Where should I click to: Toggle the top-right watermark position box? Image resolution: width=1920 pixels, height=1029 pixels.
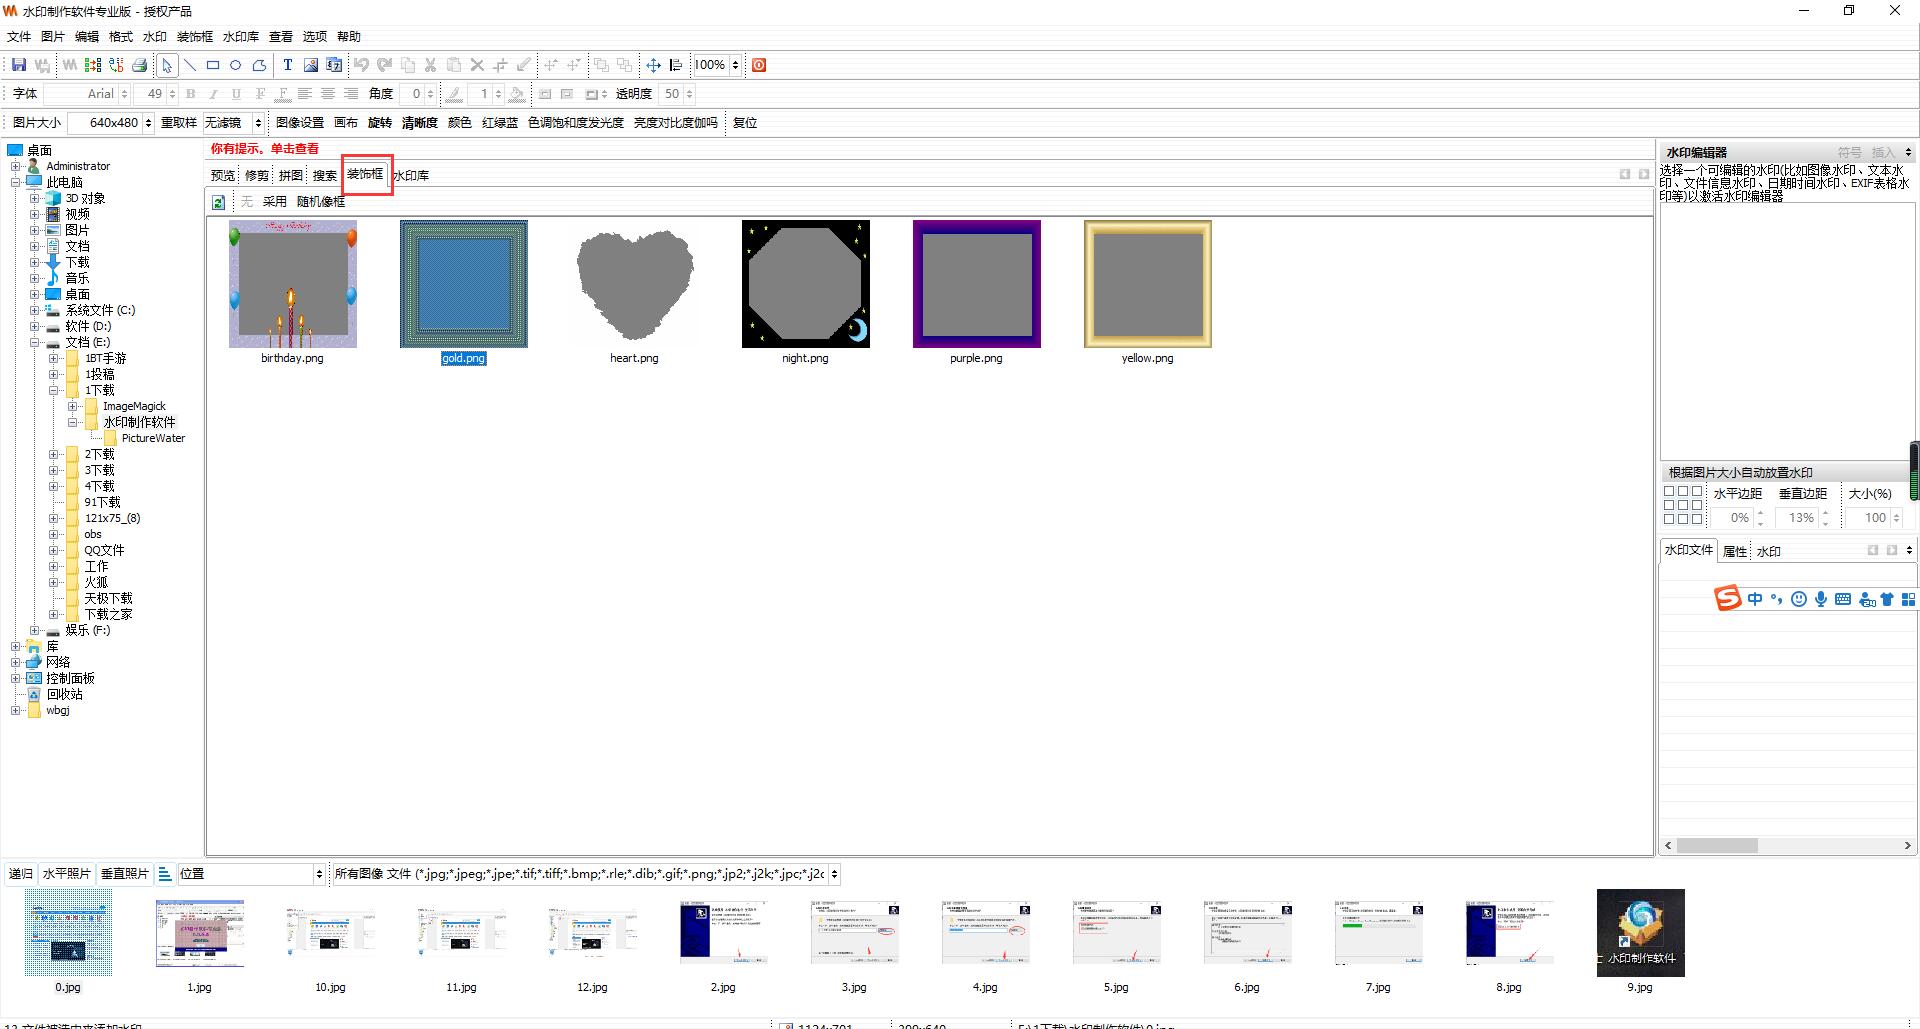(1697, 491)
